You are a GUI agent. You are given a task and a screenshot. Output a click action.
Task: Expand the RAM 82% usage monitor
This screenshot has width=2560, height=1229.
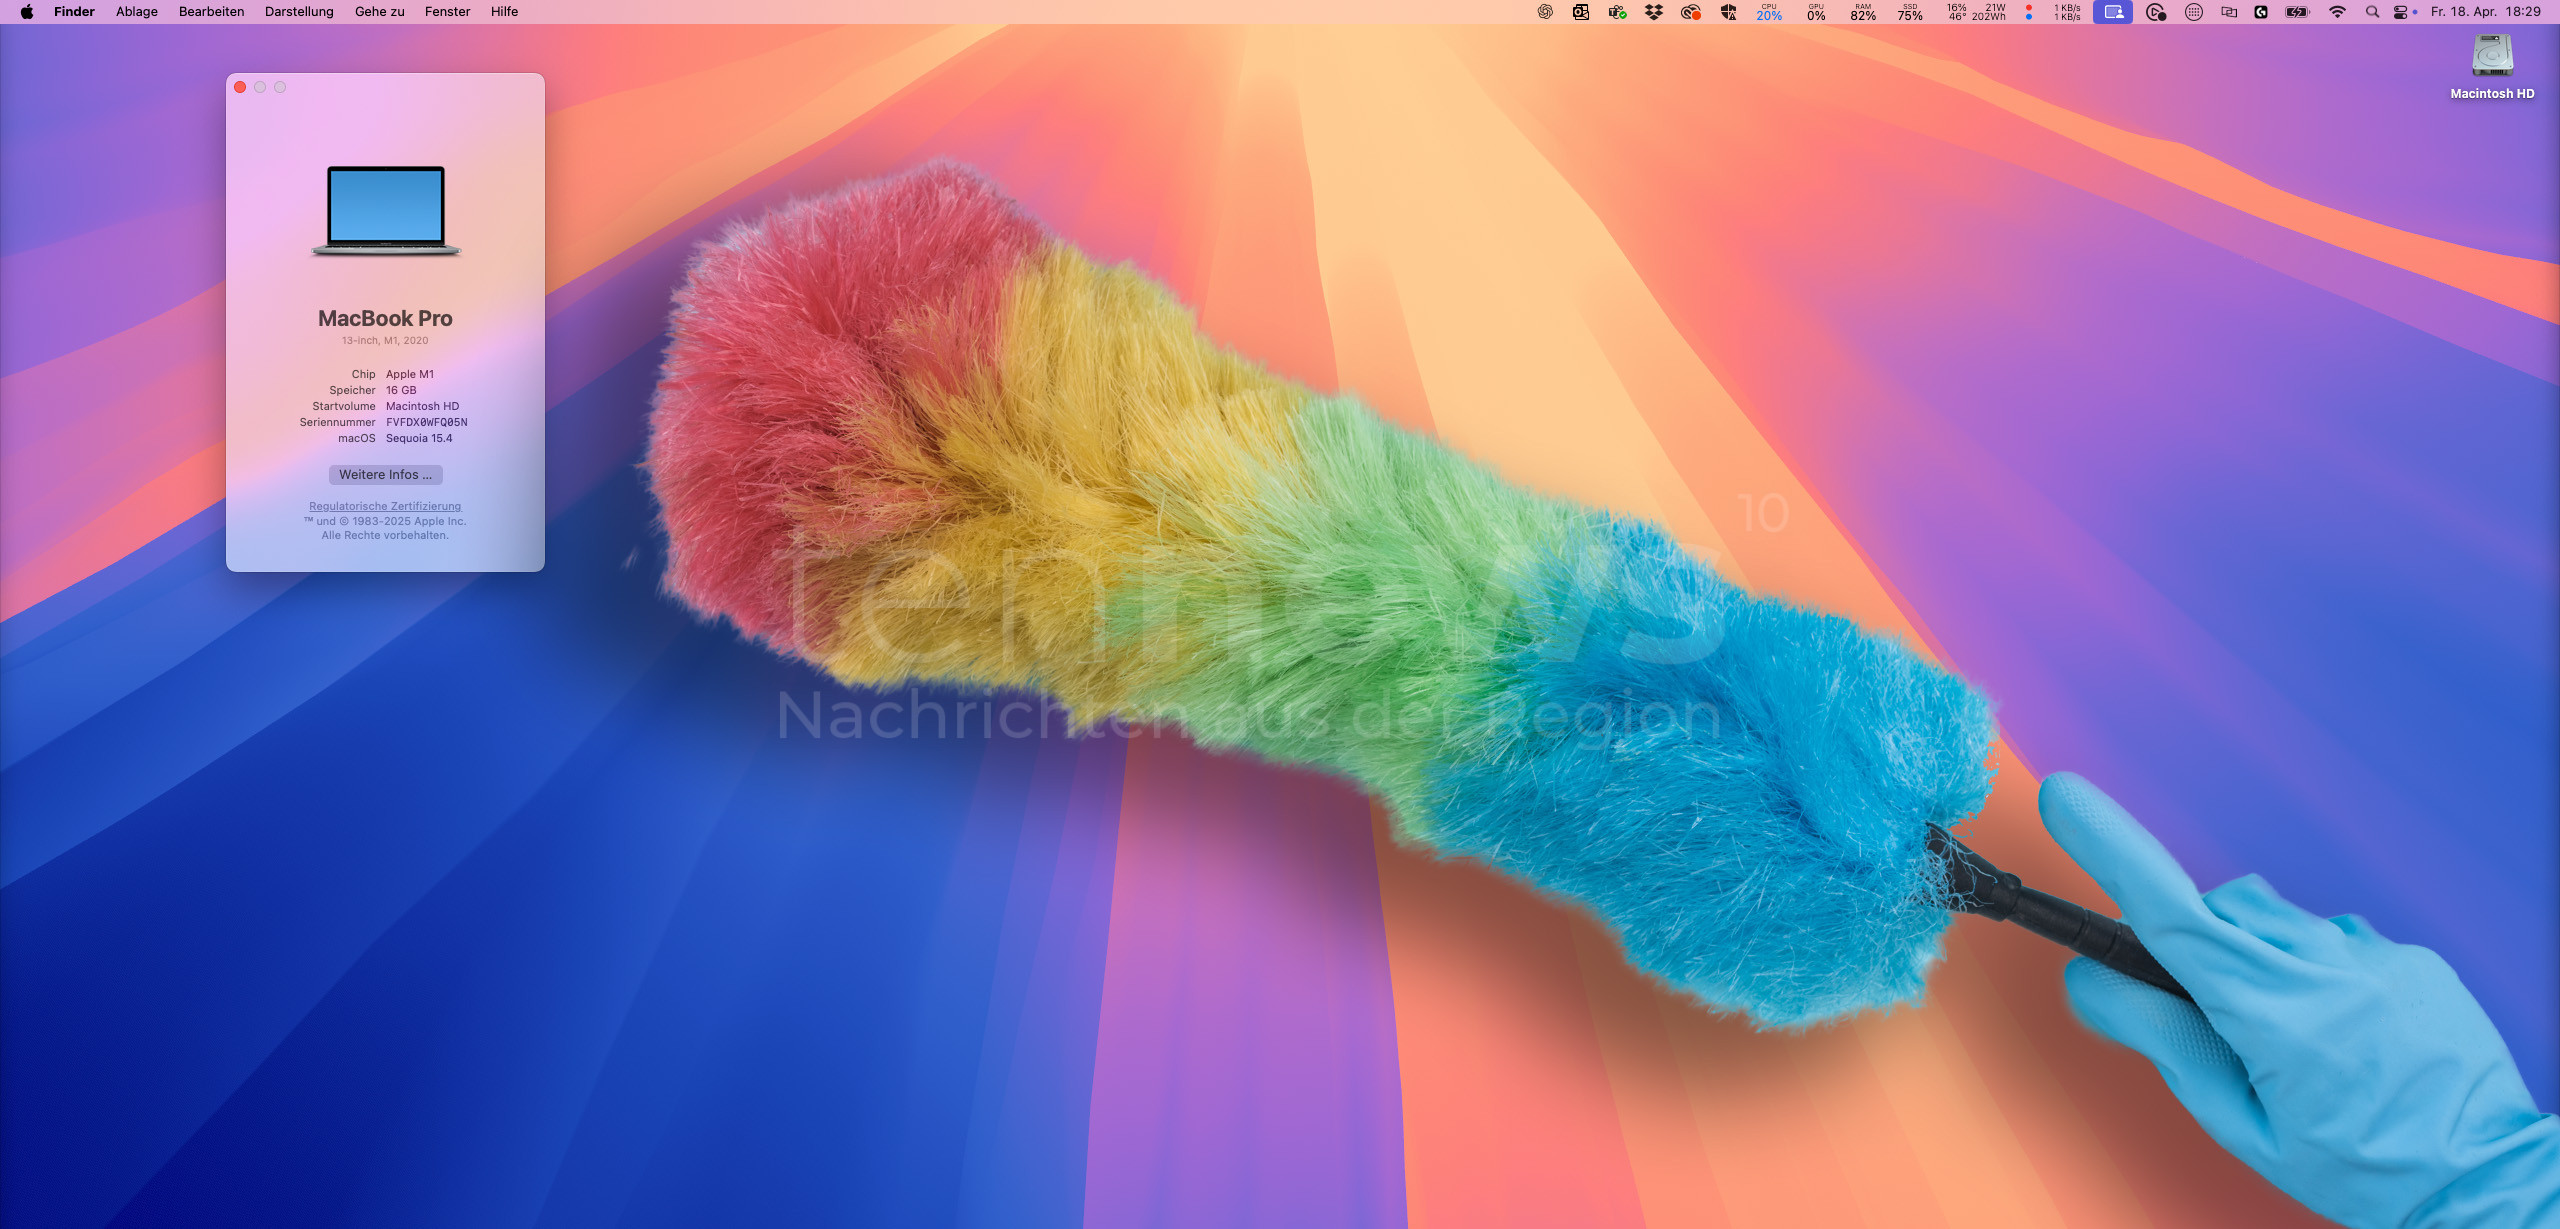1863,12
